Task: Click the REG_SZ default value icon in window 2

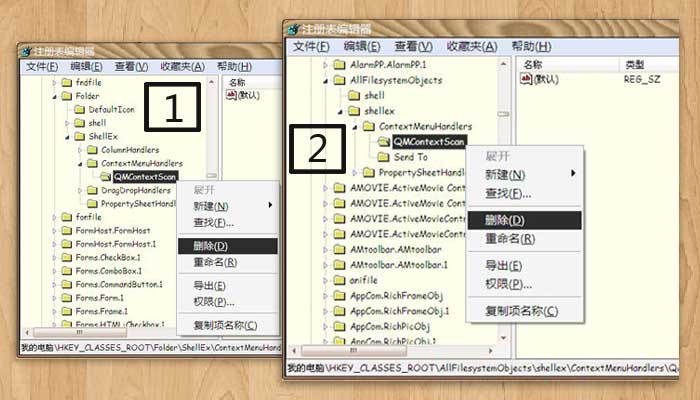Action: [526, 78]
